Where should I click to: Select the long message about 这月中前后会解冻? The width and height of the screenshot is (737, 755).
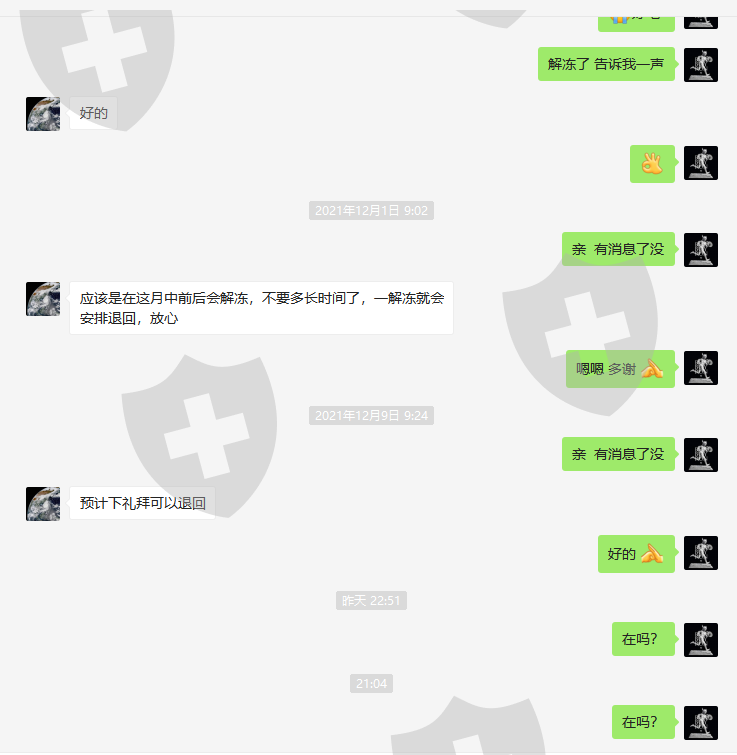pyautogui.click(x=261, y=308)
